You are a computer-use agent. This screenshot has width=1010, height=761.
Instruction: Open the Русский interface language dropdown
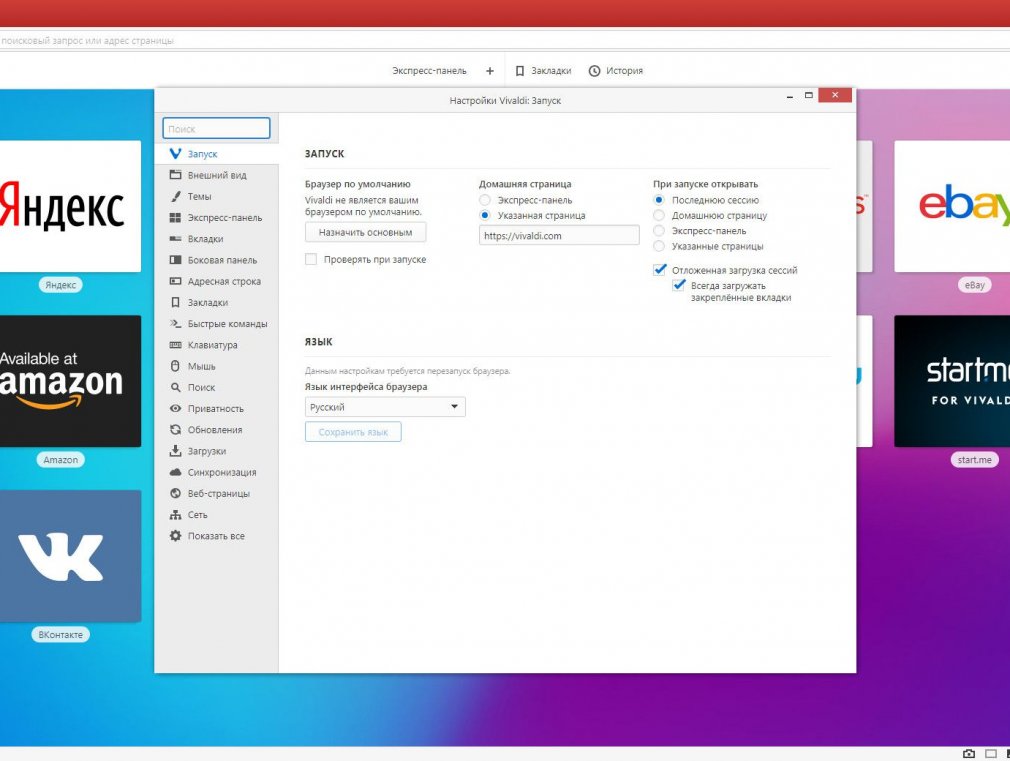coord(385,407)
